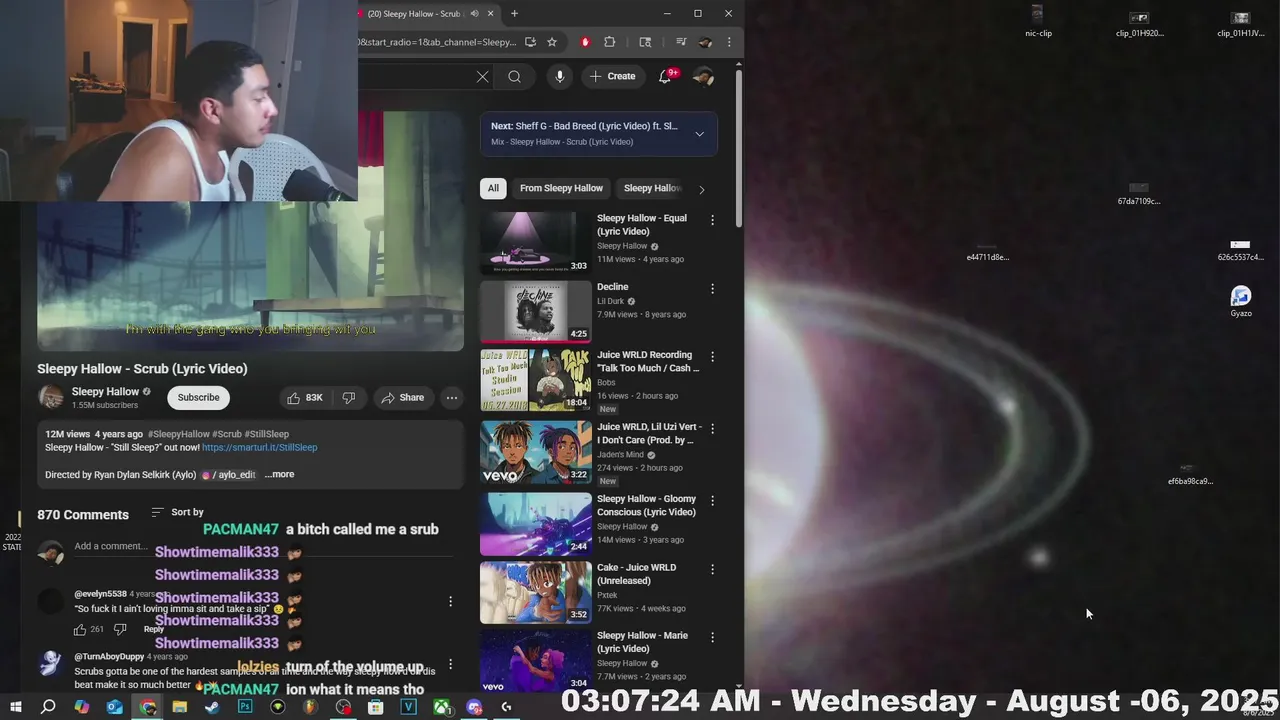Viewport: 1280px width, 720px height.
Task: Select the From Sleepy Hallow filter chip
Action: pyautogui.click(x=561, y=188)
